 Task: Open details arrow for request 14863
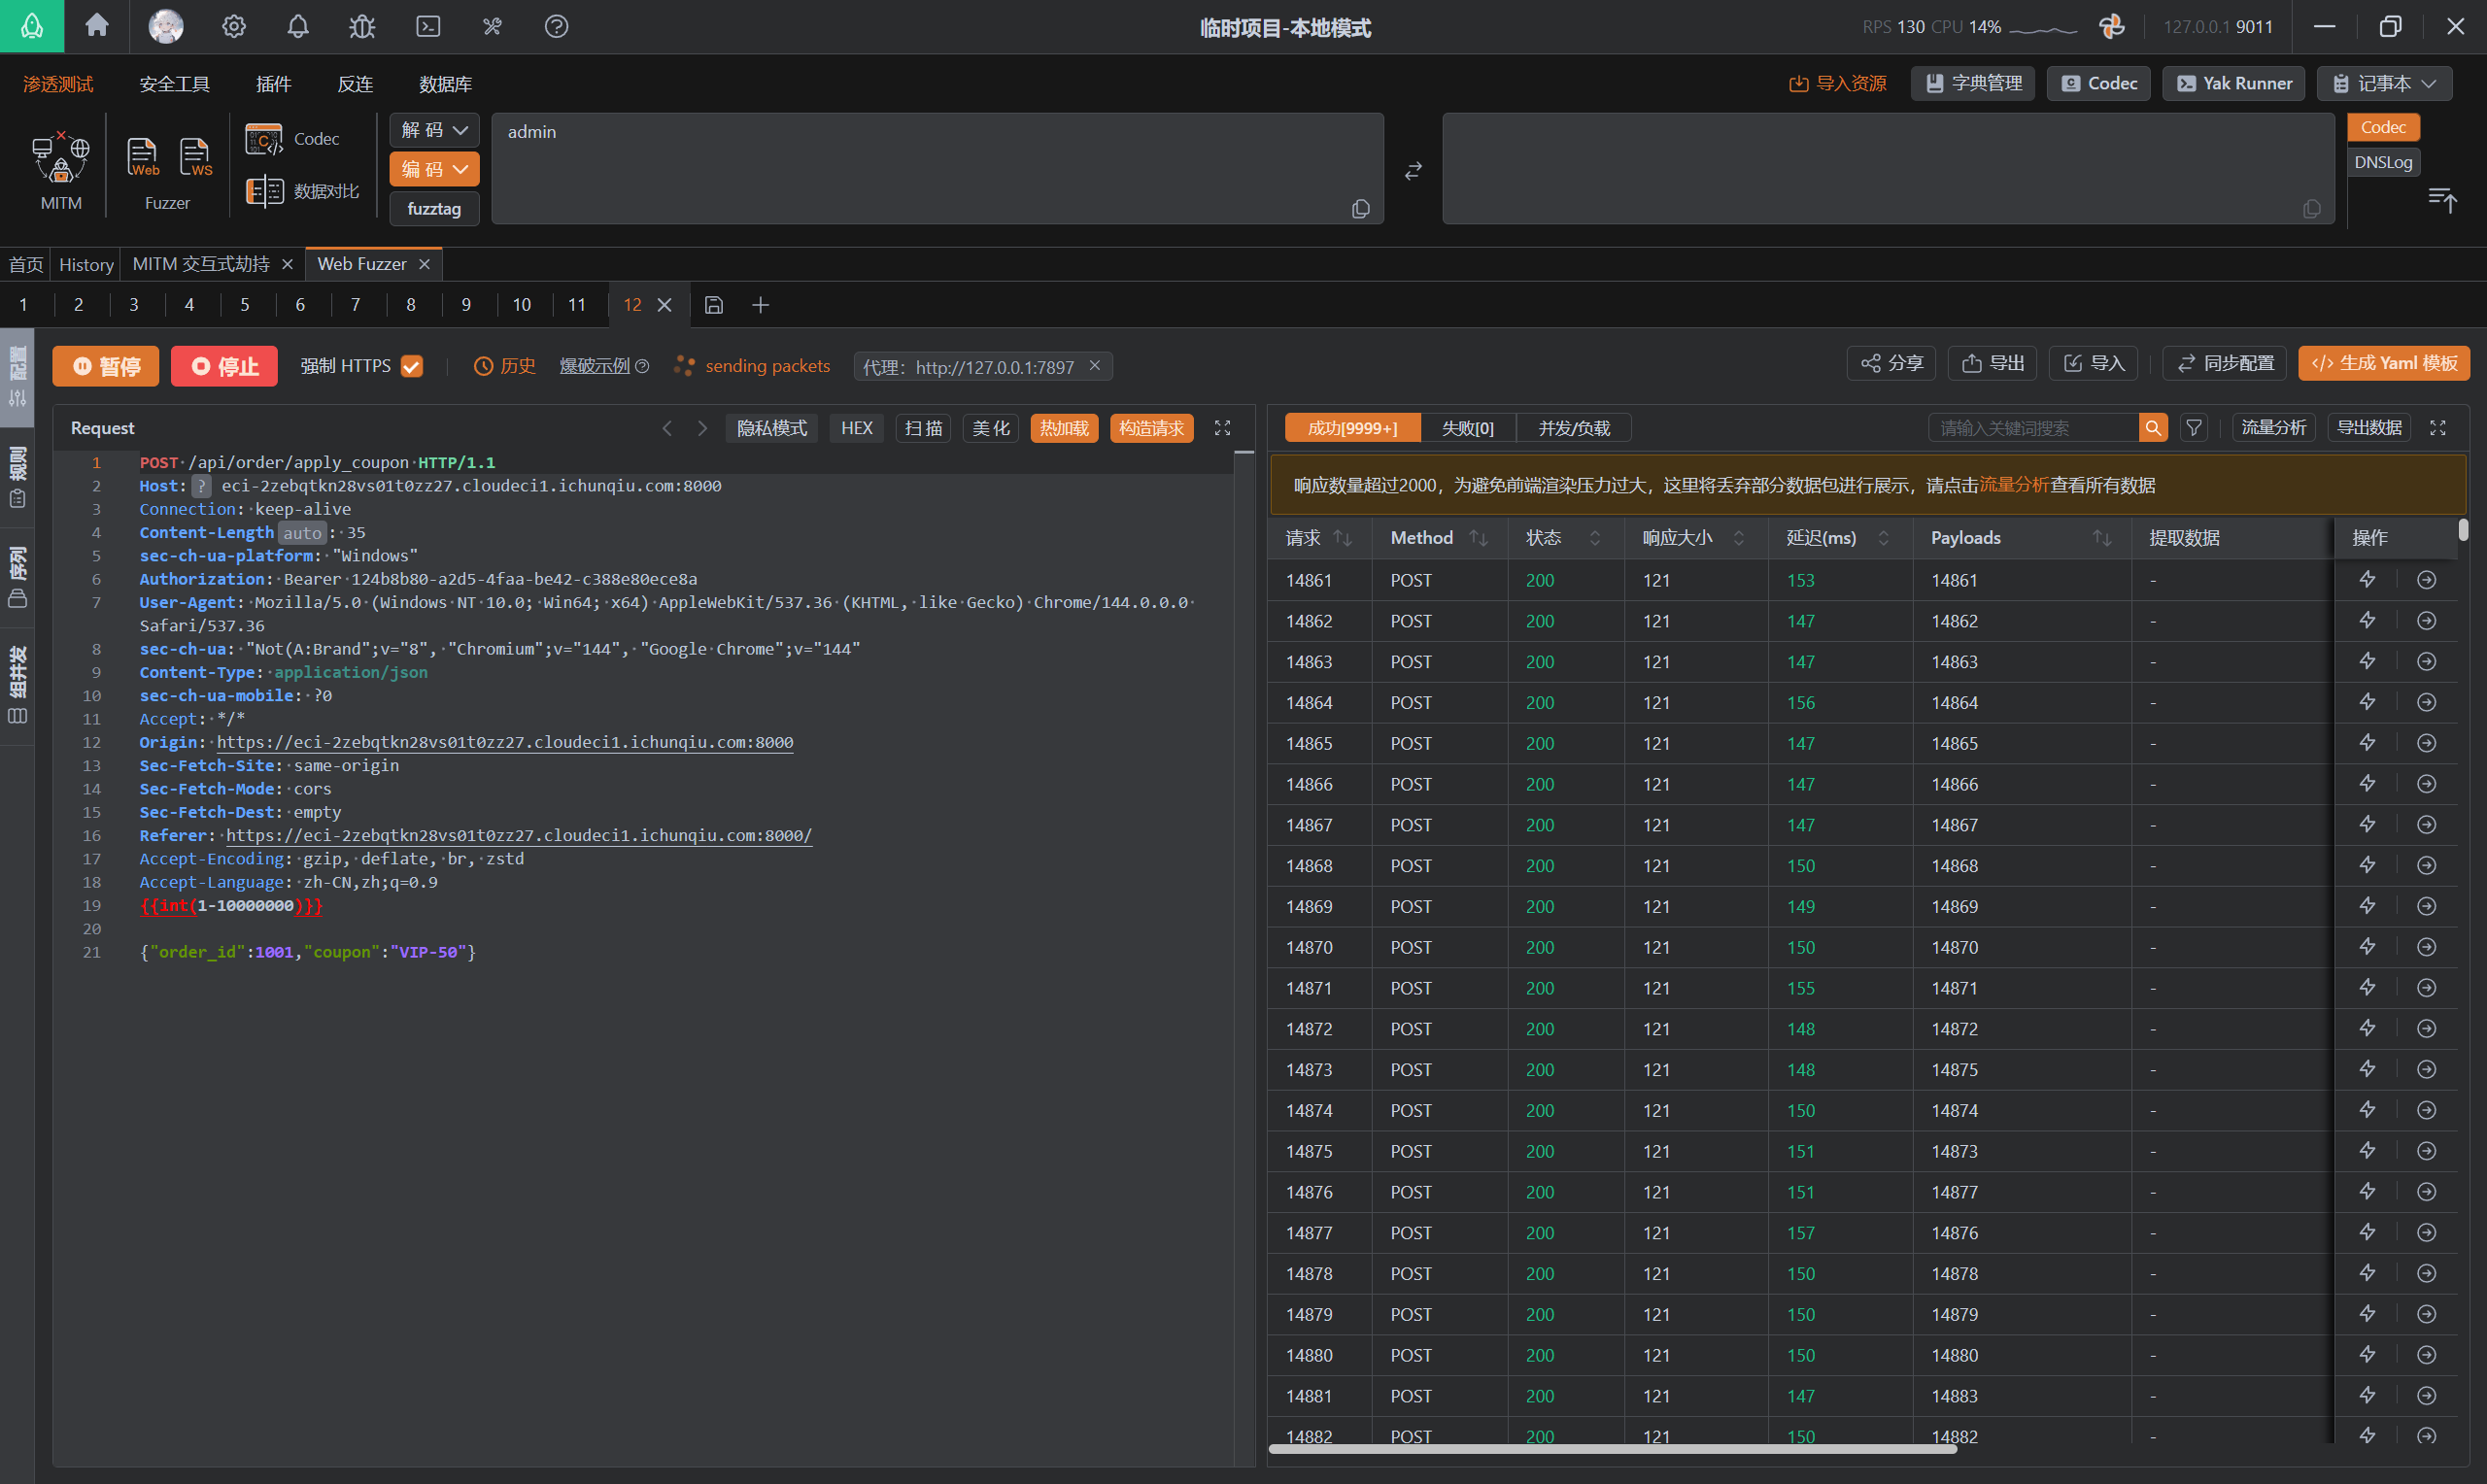point(2426,662)
